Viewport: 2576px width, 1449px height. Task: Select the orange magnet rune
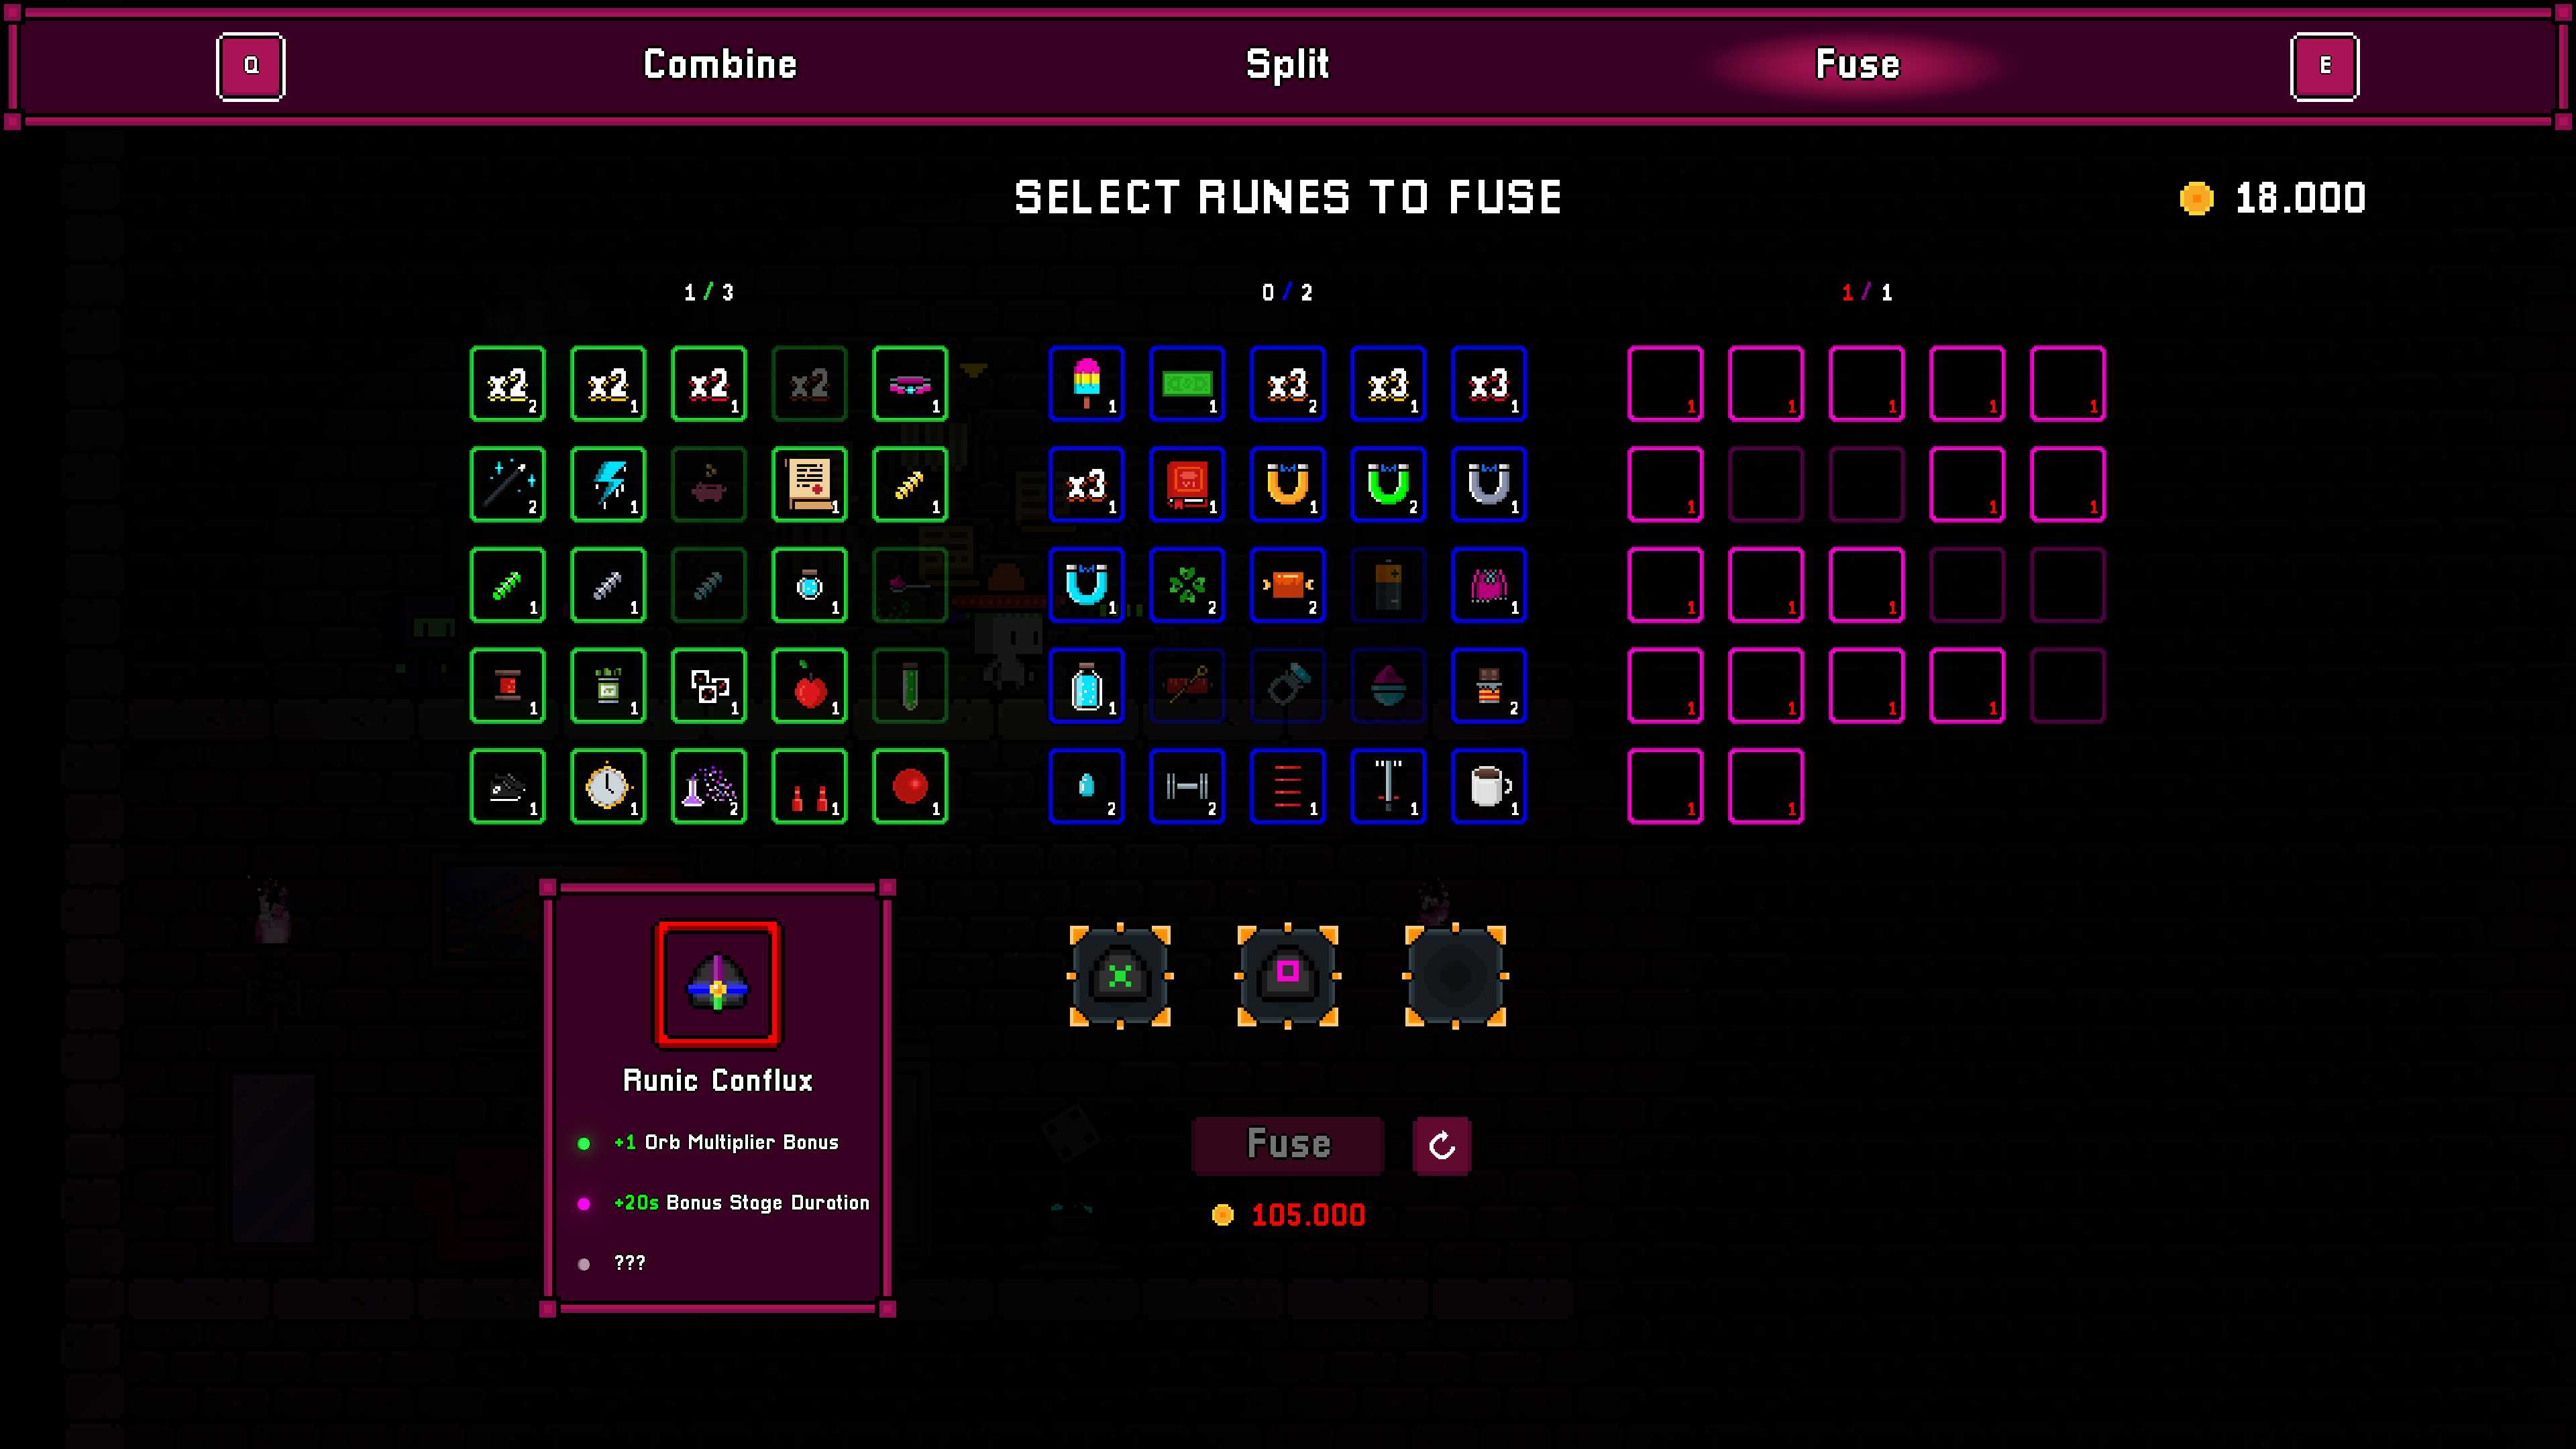(x=1287, y=485)
